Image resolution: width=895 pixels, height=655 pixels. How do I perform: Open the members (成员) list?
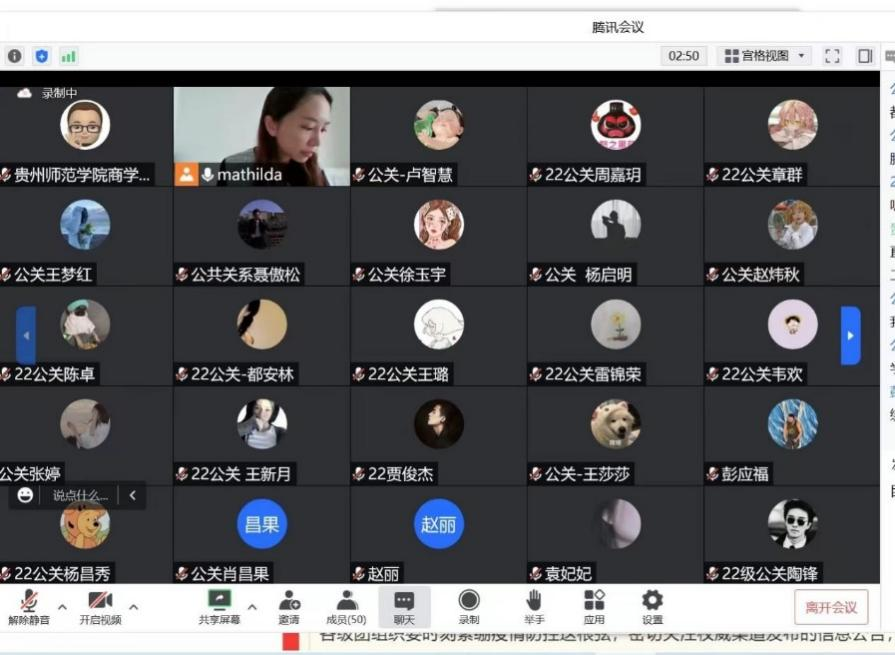point(346,606)
